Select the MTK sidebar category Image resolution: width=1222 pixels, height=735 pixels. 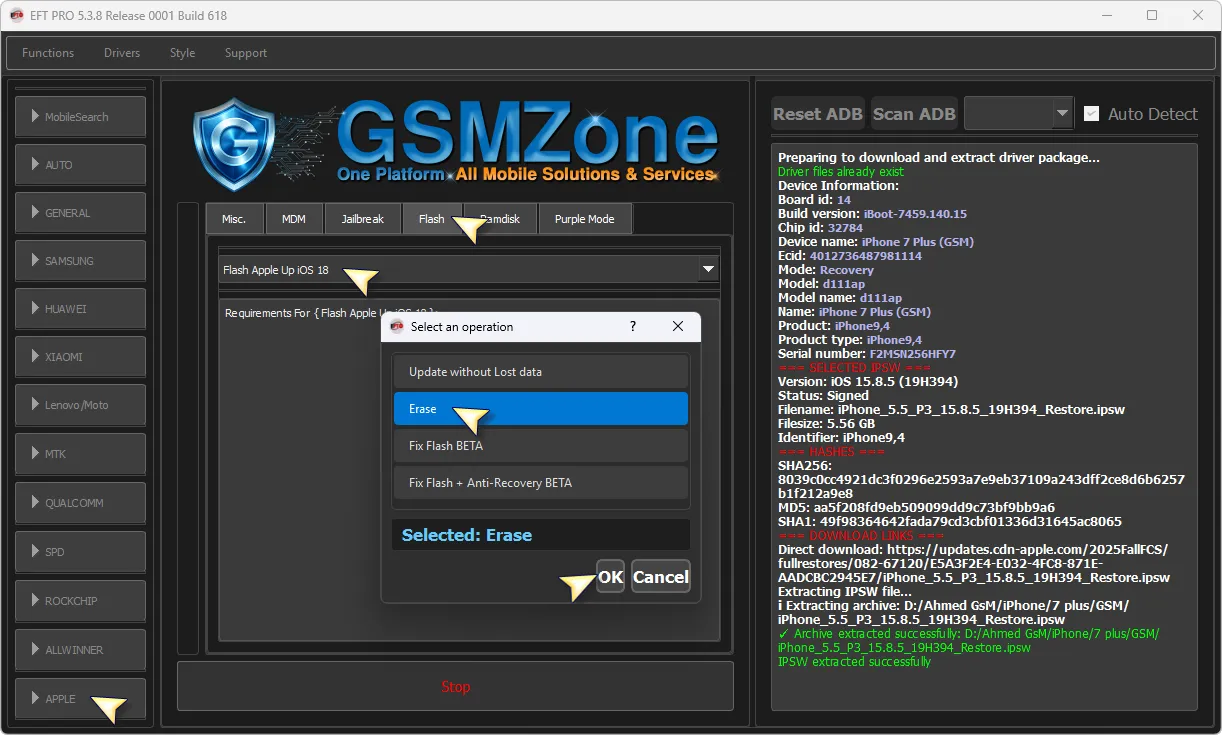pos(80,454)
